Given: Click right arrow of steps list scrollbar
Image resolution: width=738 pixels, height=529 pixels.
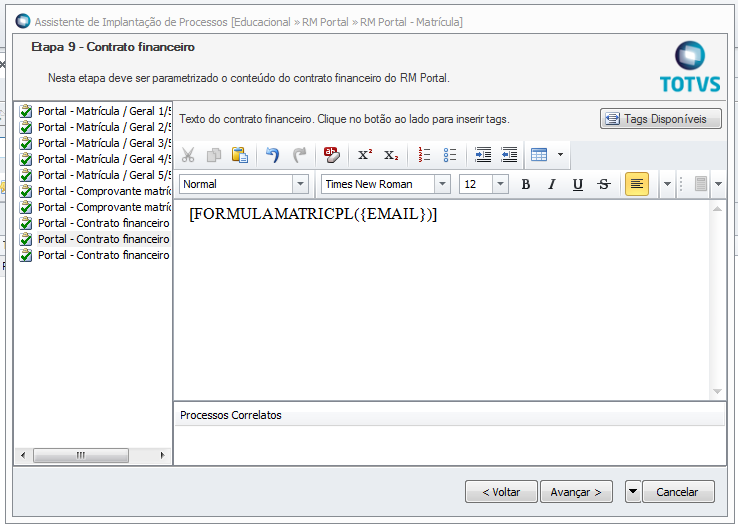Looking at the screenshot, I should (162, 455).
